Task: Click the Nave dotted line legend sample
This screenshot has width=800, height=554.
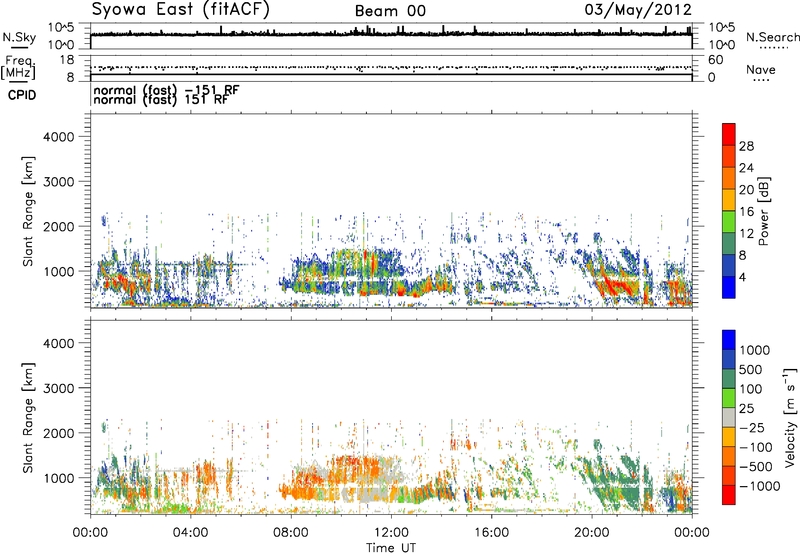Action: [x=762, y=81]
